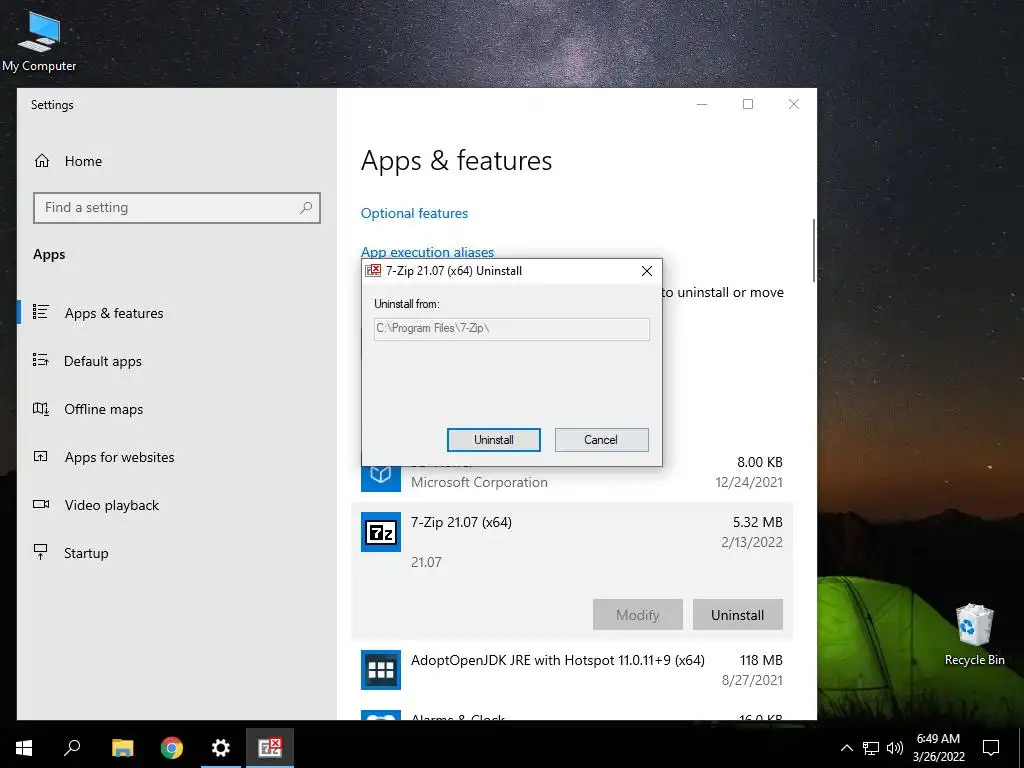Show hidden system tray icons
1024x768 pixels.
pyautogui.click(x=846, y=748)
